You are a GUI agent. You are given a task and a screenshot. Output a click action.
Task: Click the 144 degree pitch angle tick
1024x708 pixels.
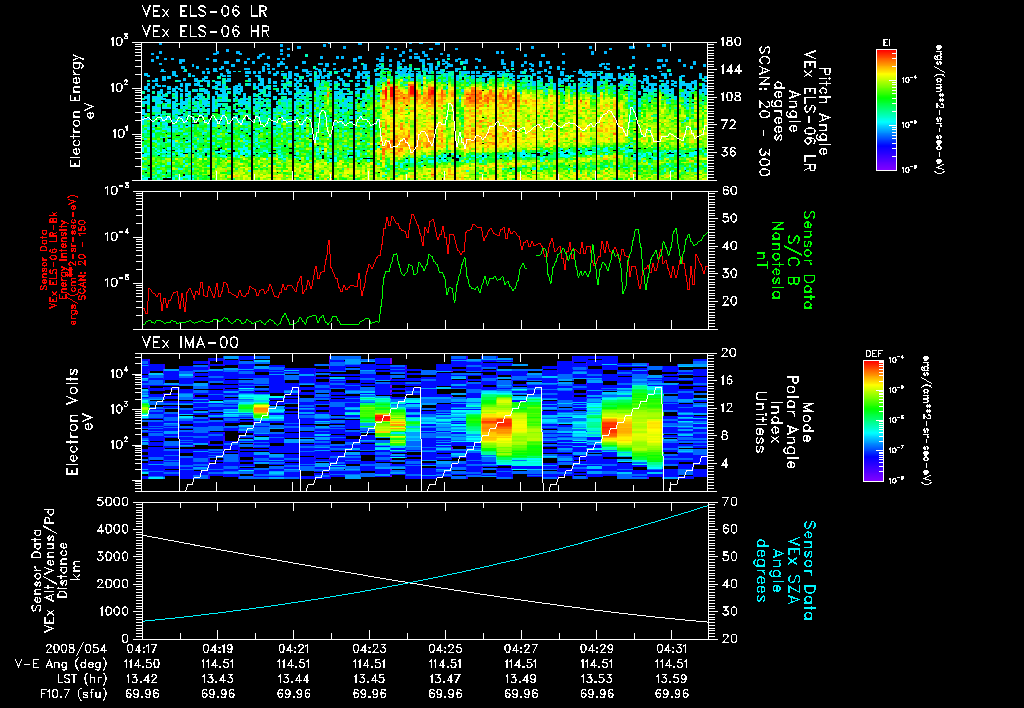(x=729, y=69)
